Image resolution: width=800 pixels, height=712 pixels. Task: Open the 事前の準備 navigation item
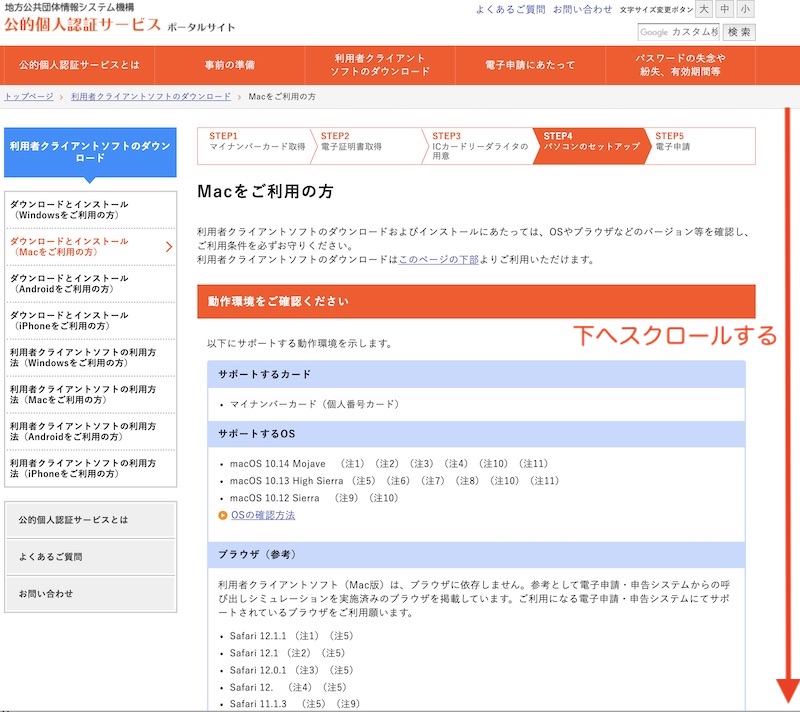(x=230, y=65)
